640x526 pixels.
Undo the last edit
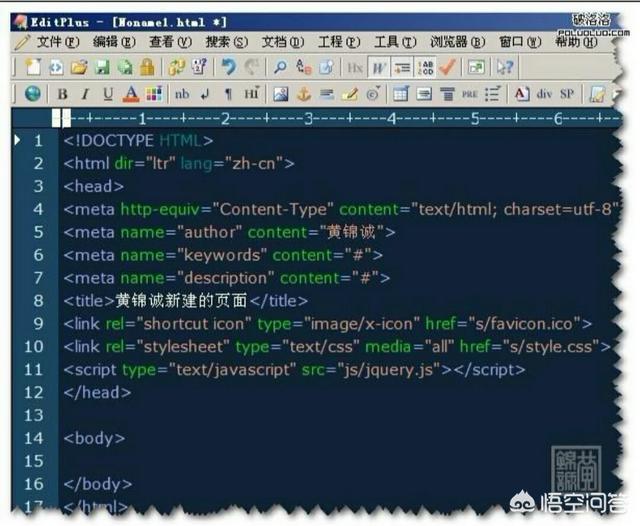(x=229, y=67)
